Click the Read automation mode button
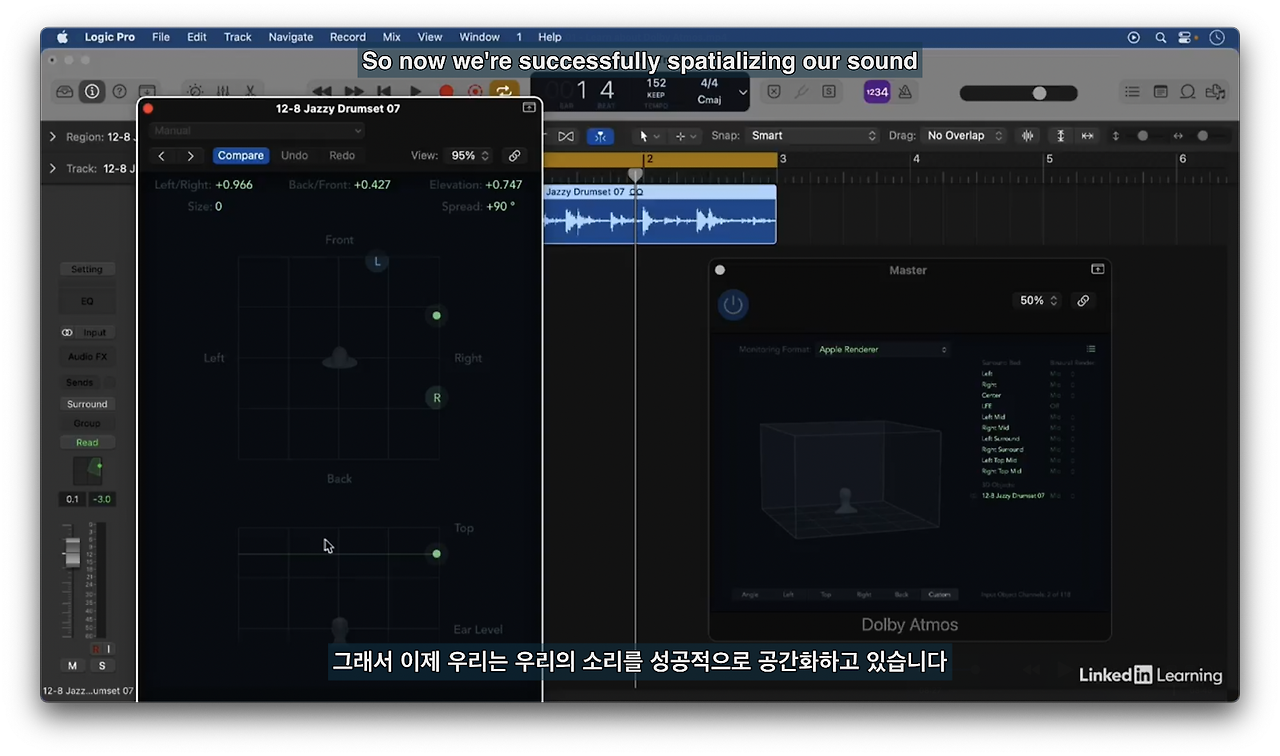1280x756 pixels. [87, 442]
